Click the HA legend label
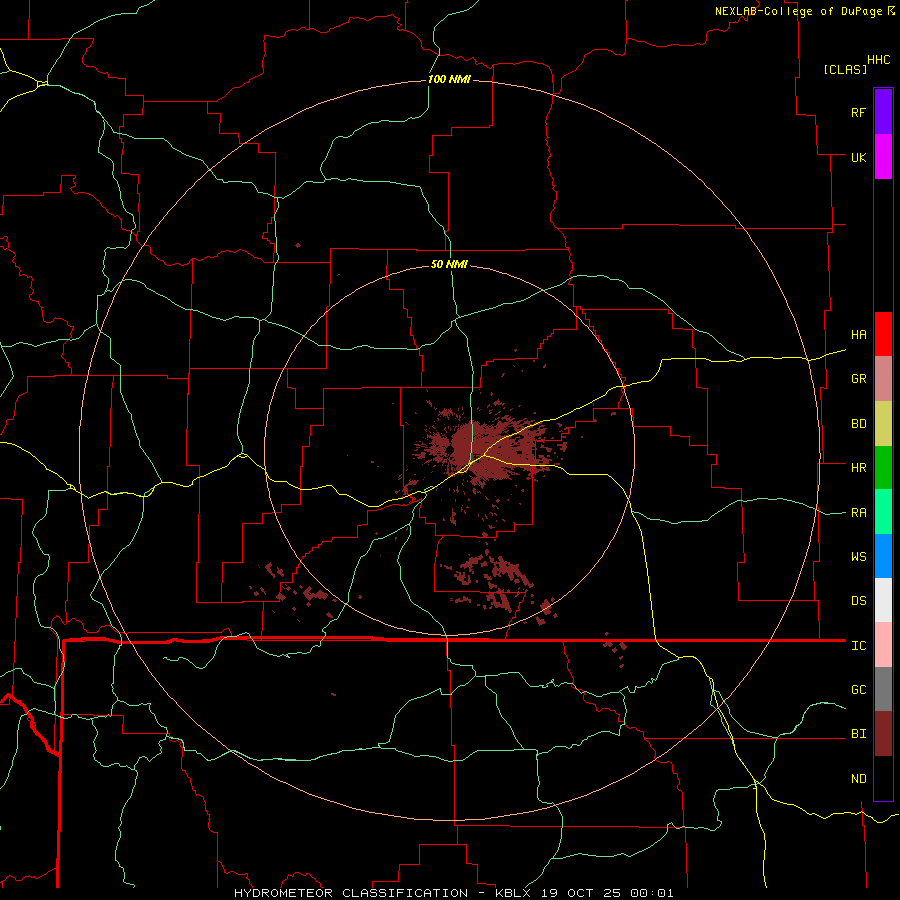The width and height of the screenshot is (900, 900). 858,334
